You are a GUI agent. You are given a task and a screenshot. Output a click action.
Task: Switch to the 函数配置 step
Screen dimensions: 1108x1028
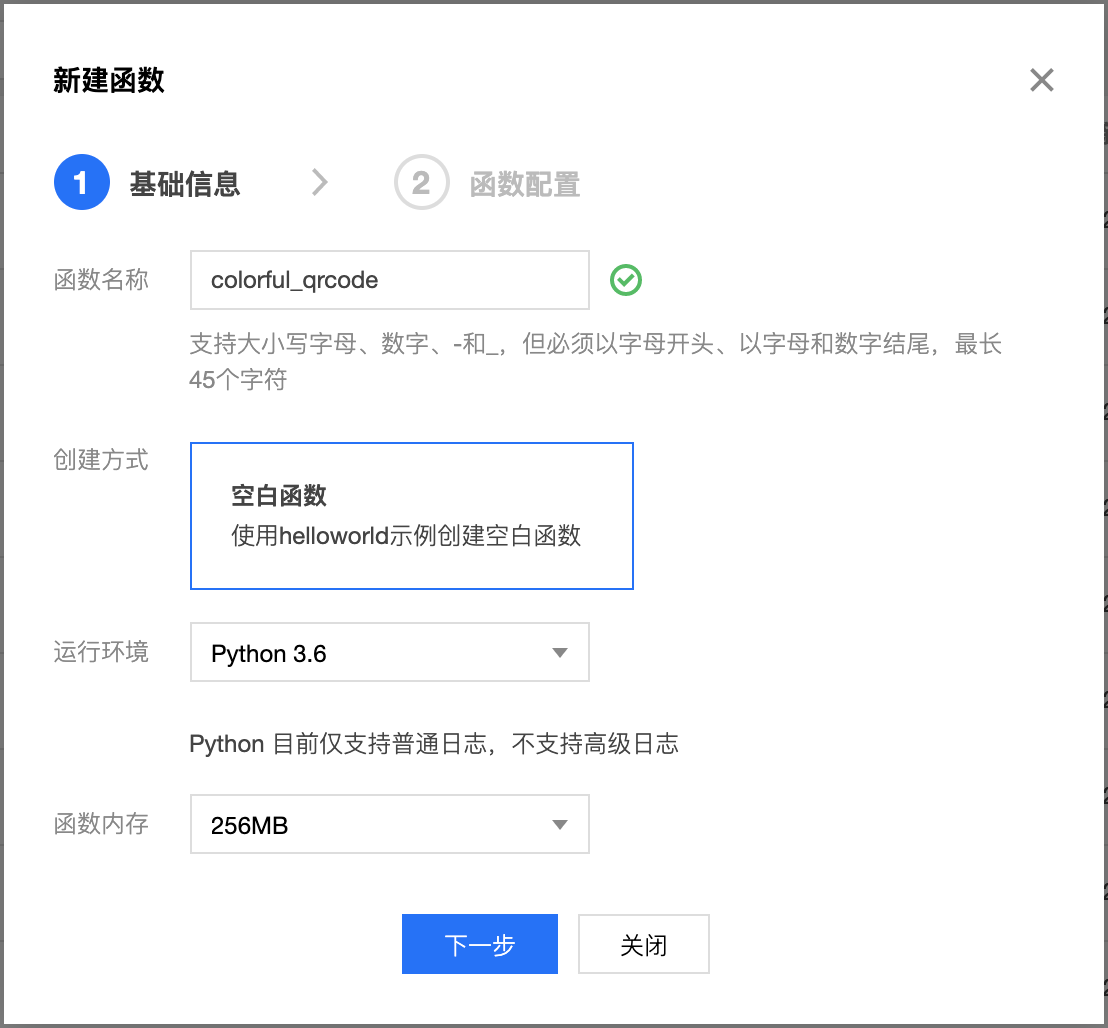527,182
